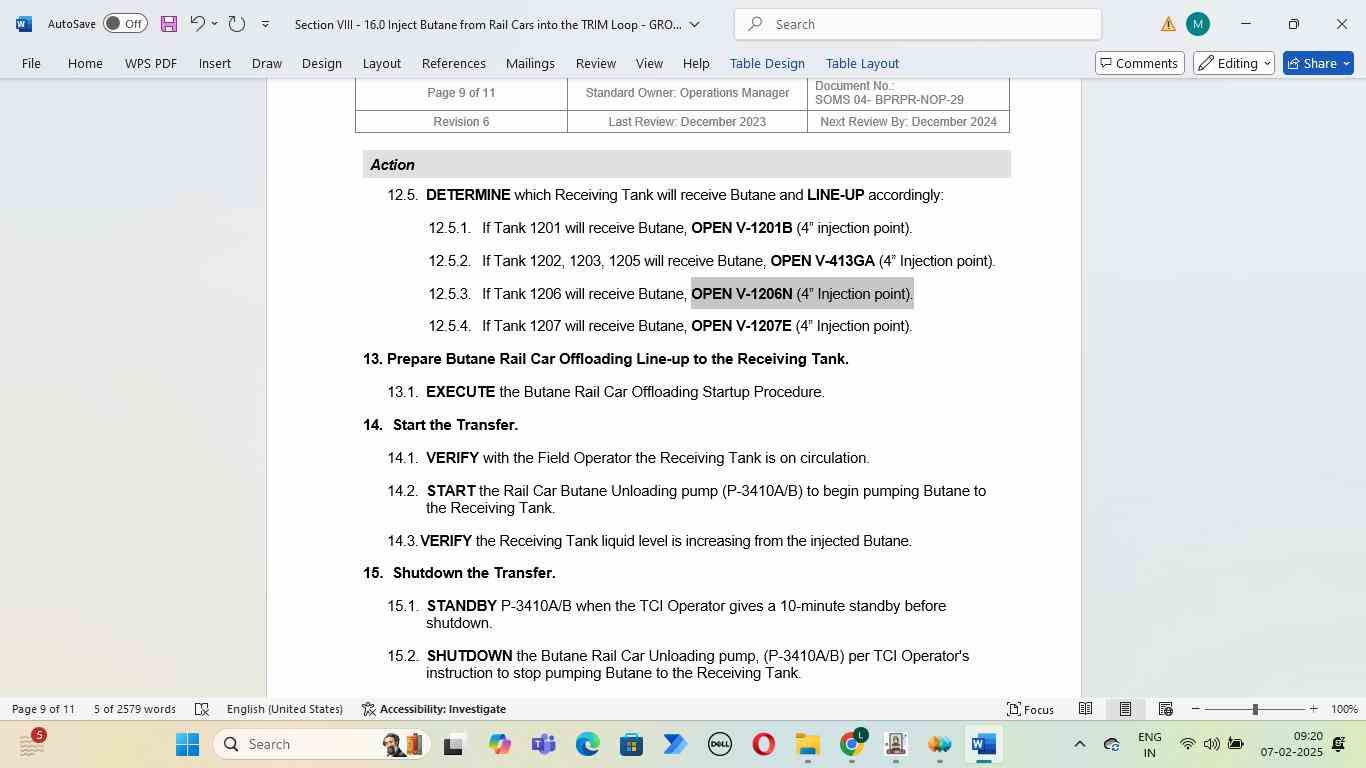The height and width of the screenshot is (768, 1366).
Task: Open the Layout ribbon tab
Action: (x=382, y=63)
